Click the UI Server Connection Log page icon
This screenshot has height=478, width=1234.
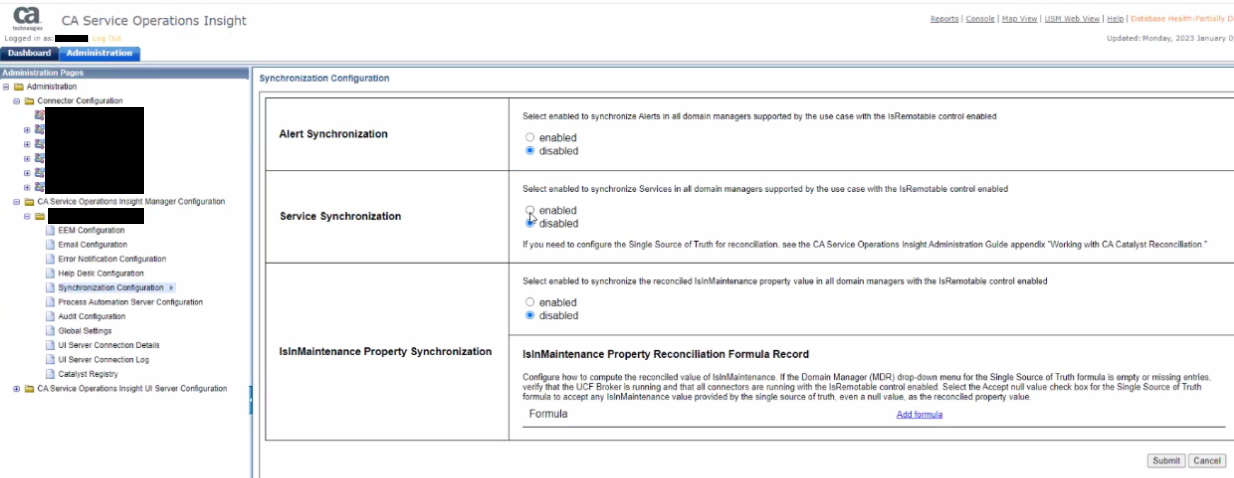[x=50, y=359]
